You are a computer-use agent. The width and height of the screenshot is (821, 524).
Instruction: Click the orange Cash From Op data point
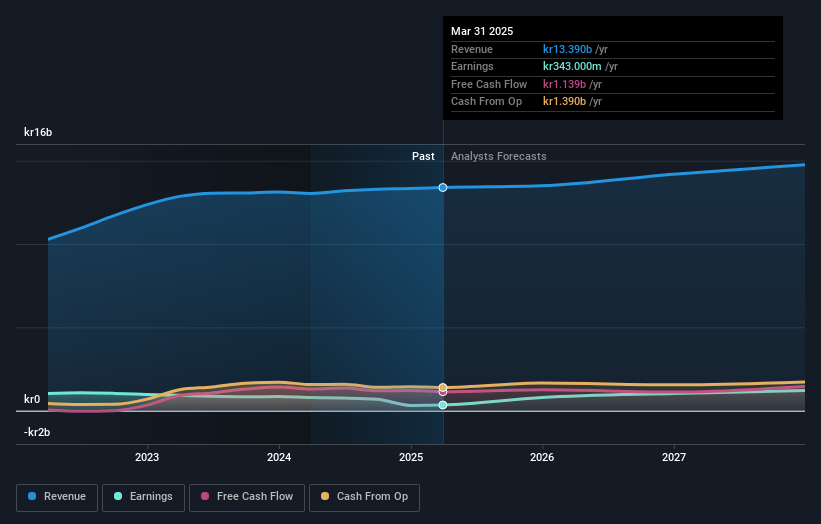point(443,387)
